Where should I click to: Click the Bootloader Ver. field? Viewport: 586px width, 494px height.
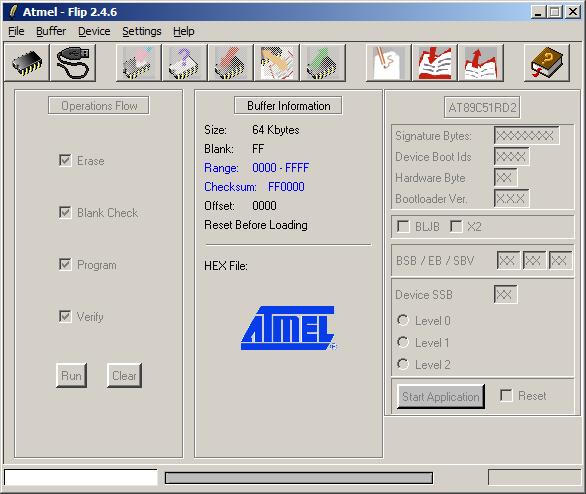click(512, 198)
